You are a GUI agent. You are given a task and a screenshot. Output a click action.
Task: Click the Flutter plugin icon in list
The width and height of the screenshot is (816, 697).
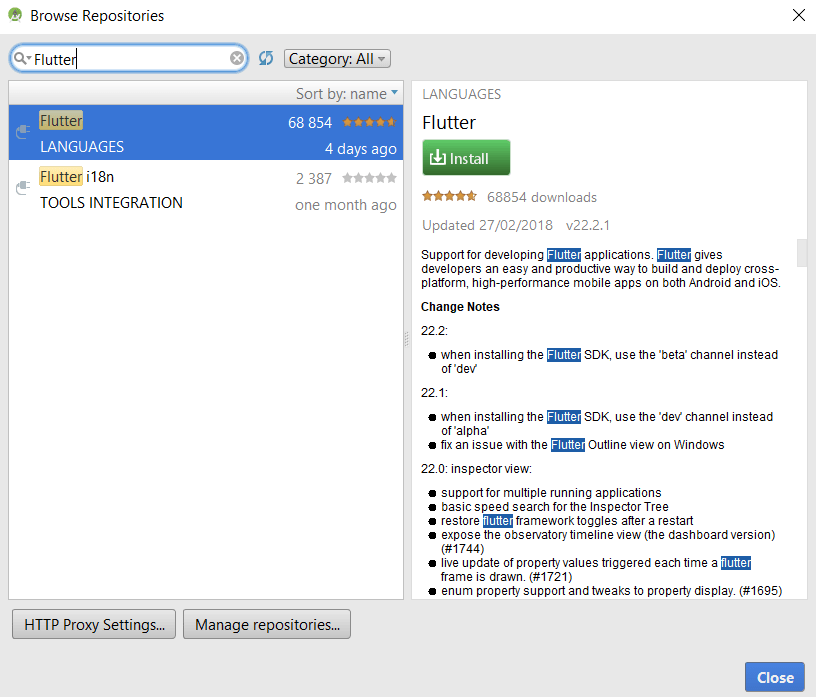point(23,133)
